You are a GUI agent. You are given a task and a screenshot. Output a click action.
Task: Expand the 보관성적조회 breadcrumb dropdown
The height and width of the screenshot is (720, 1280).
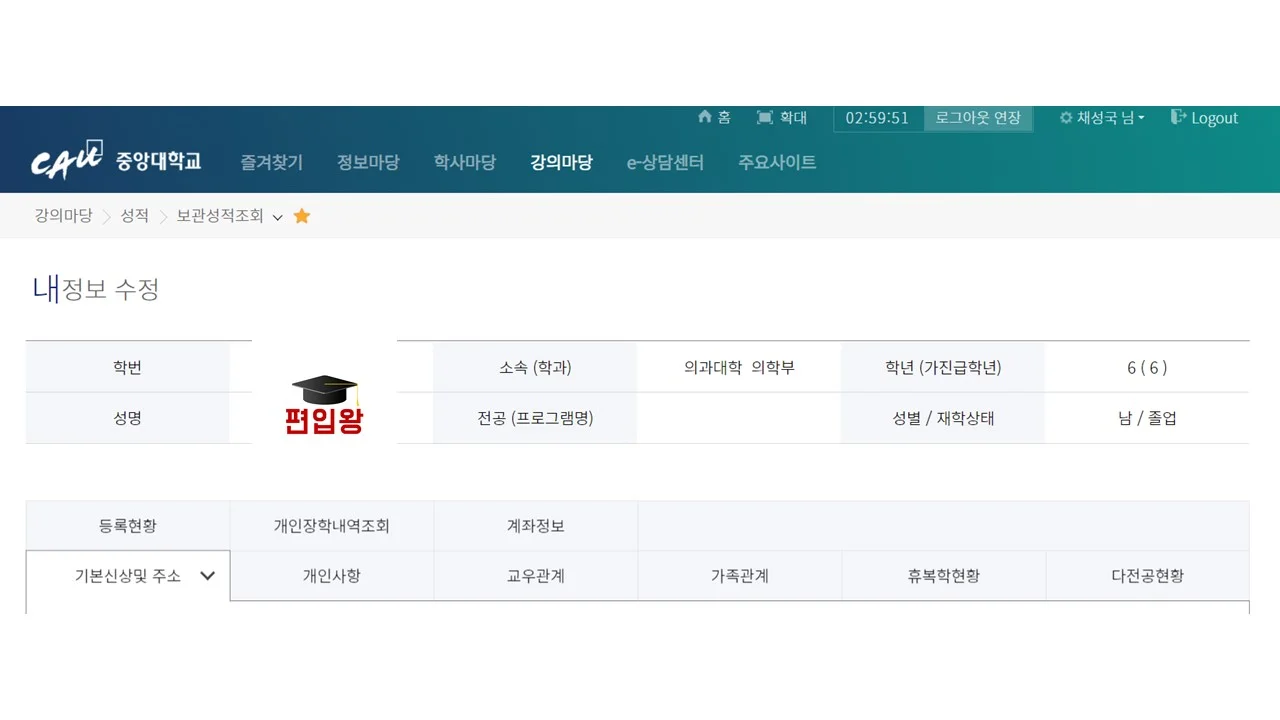pyautogui.click(x=278, y=217)
